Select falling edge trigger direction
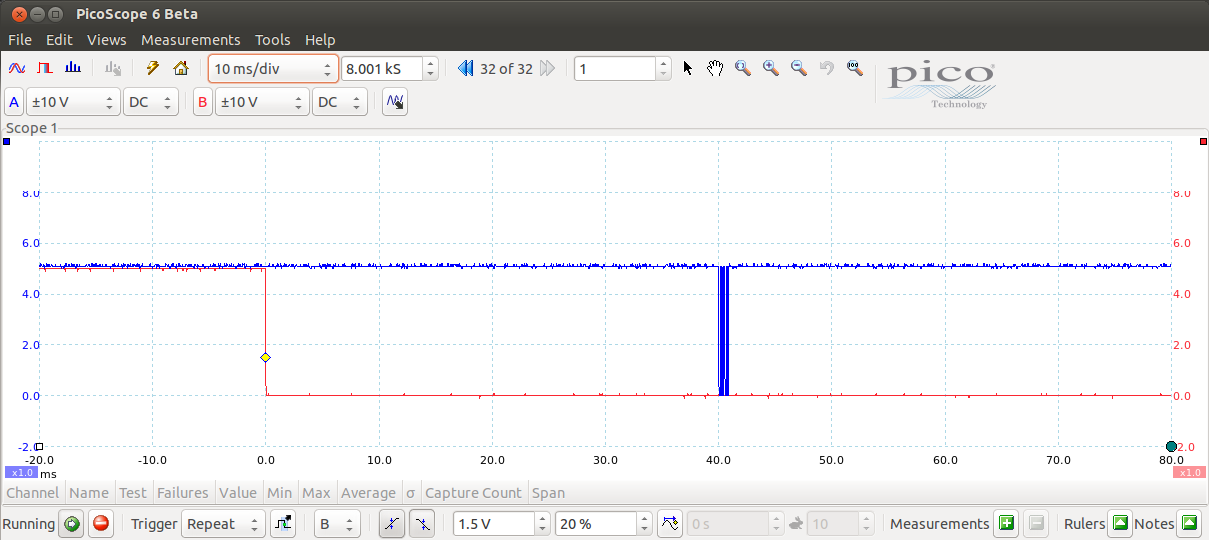 click(422, 523)
